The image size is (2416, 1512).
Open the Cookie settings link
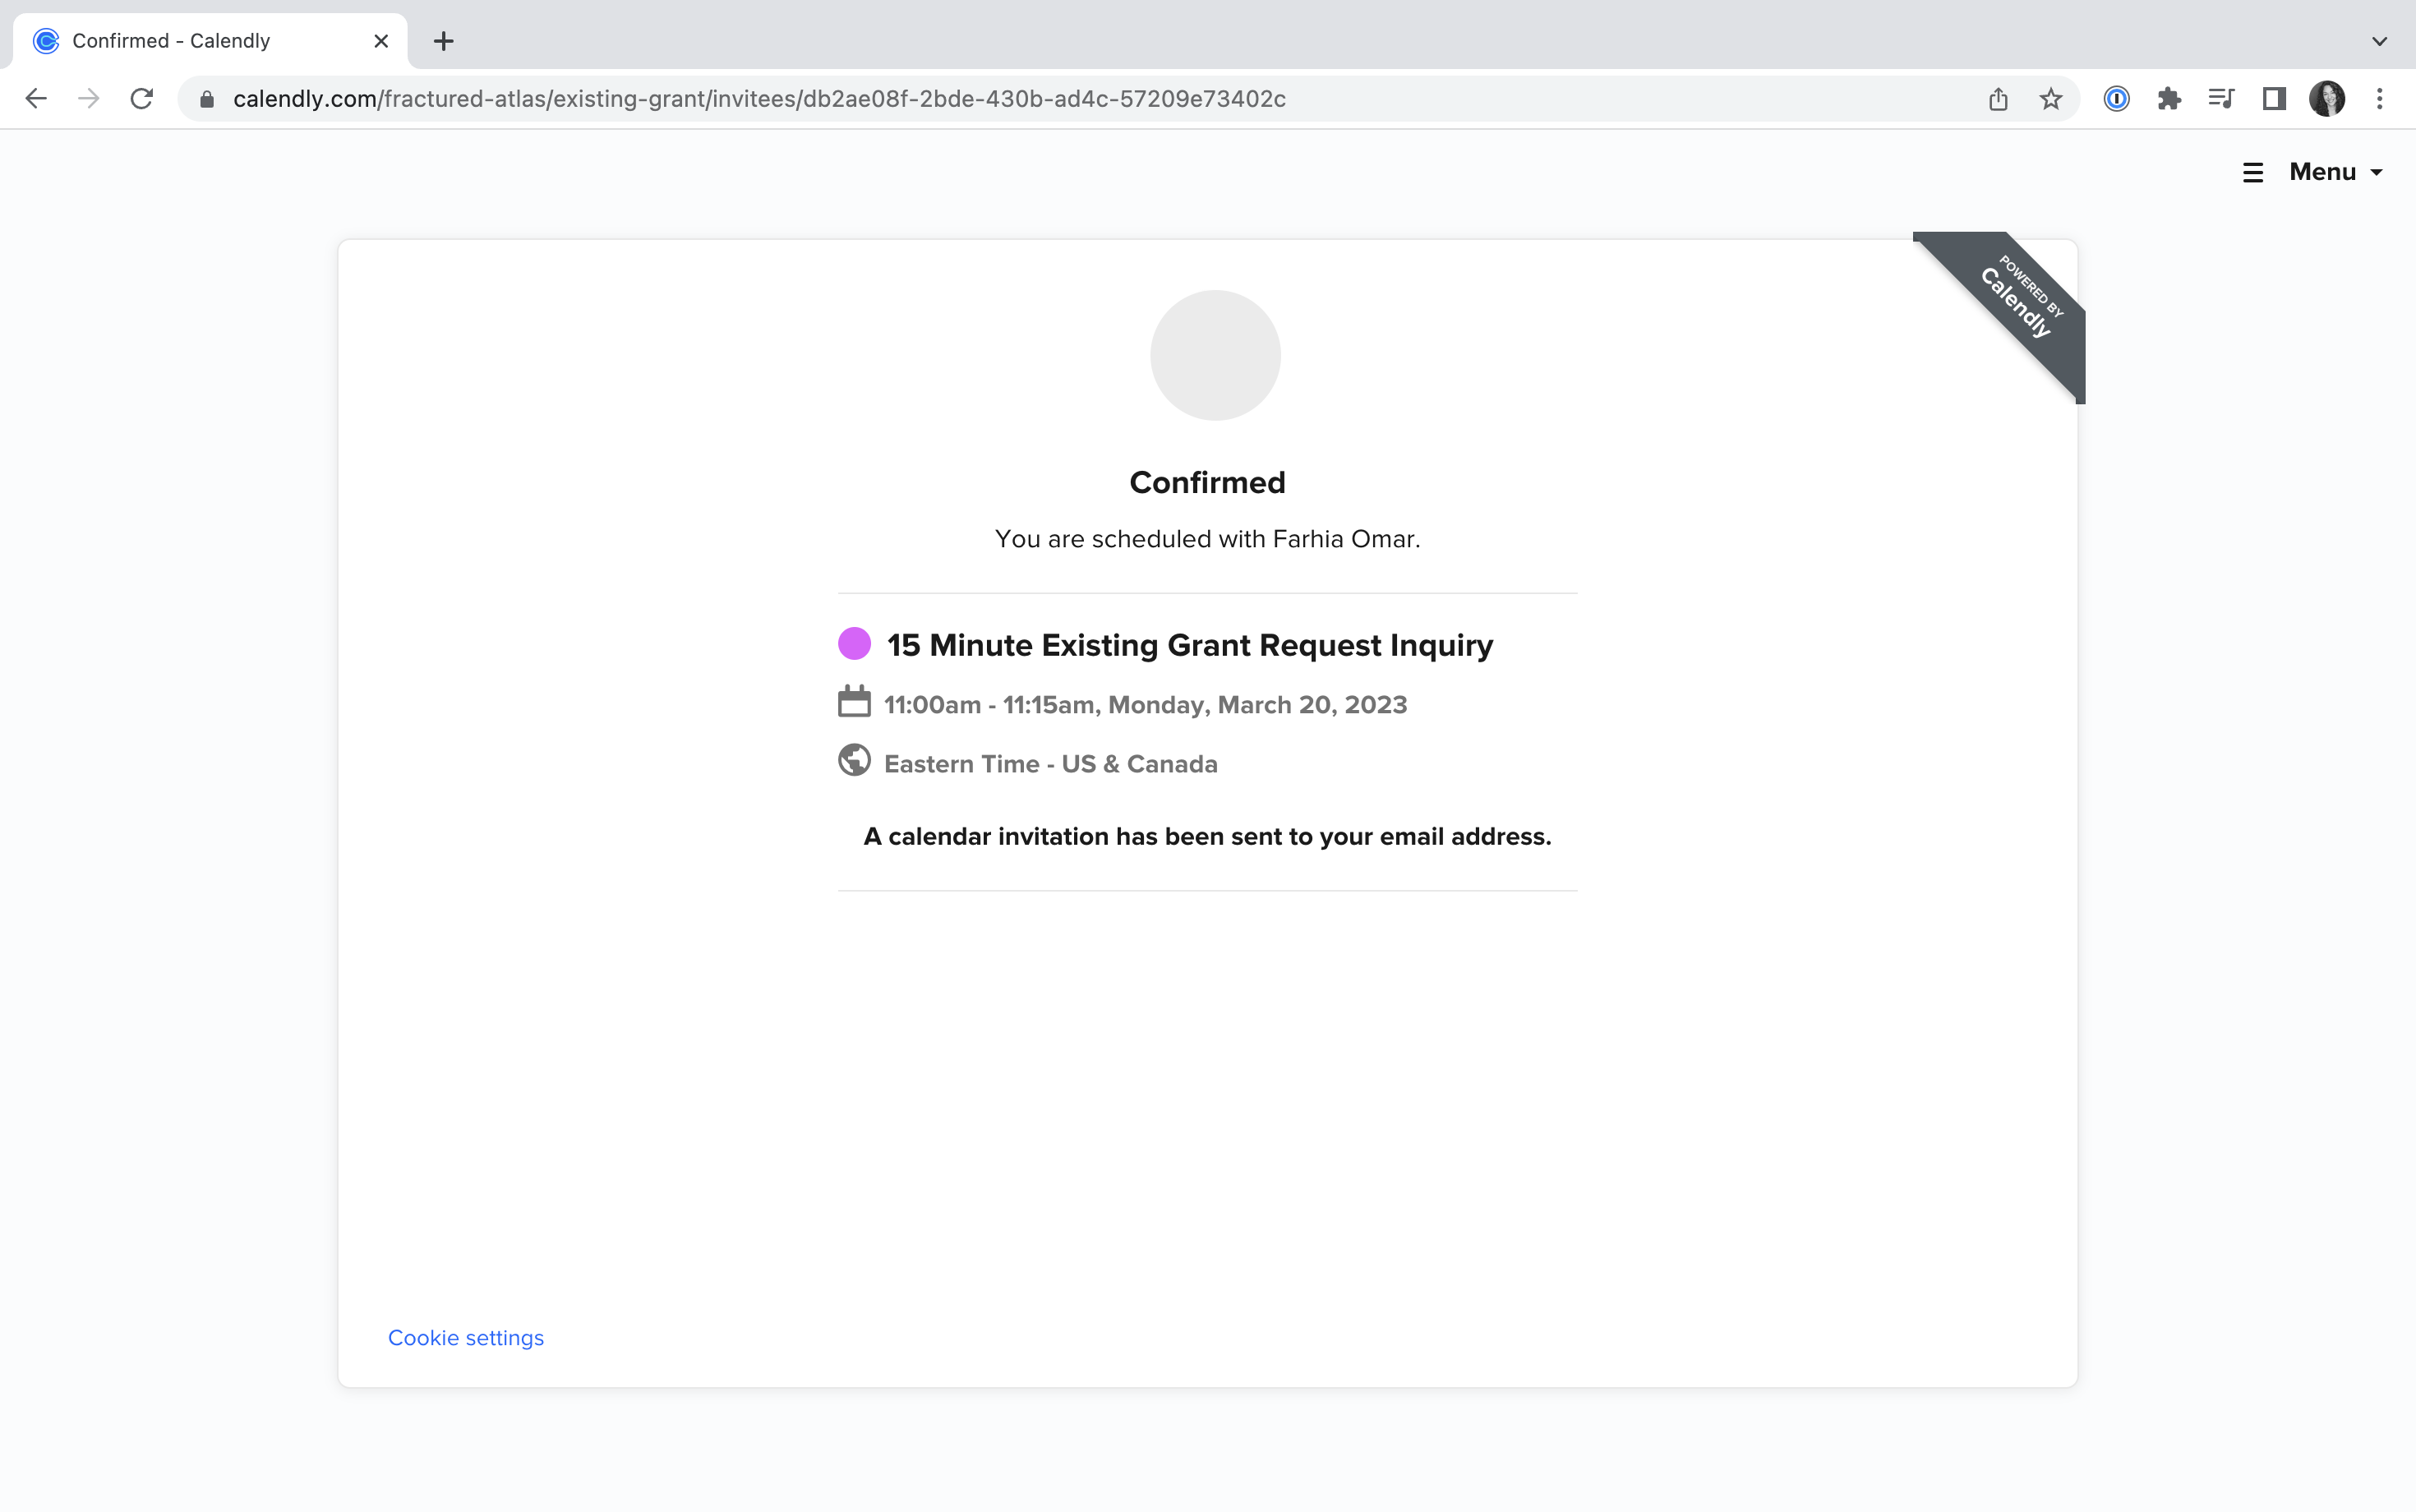(x=466, y=1338)
